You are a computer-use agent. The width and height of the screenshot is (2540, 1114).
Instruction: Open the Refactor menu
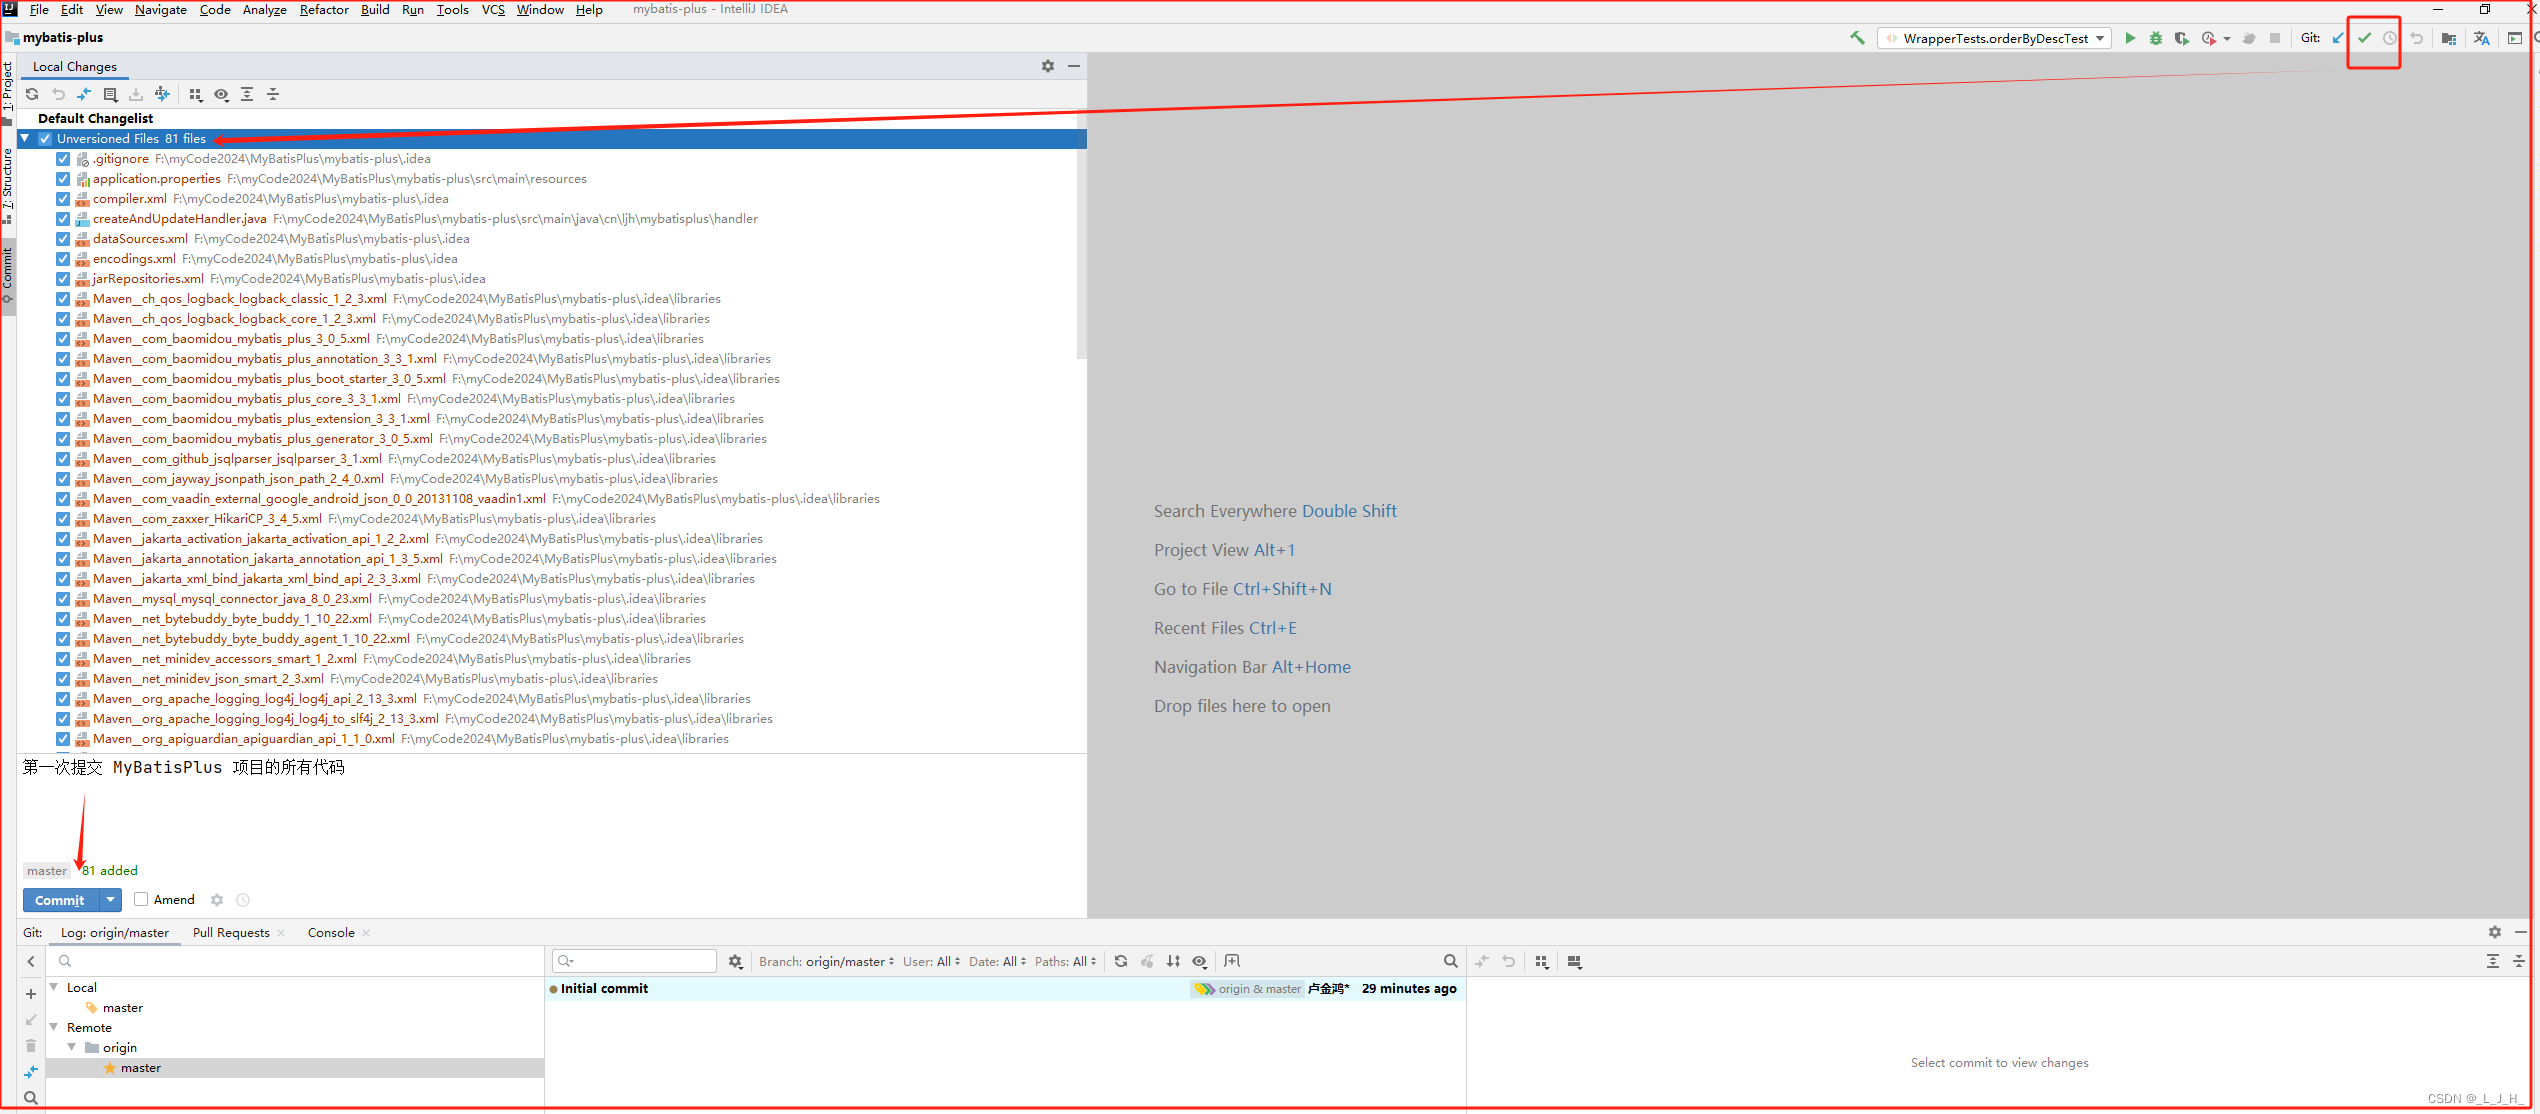coord(324,9)
